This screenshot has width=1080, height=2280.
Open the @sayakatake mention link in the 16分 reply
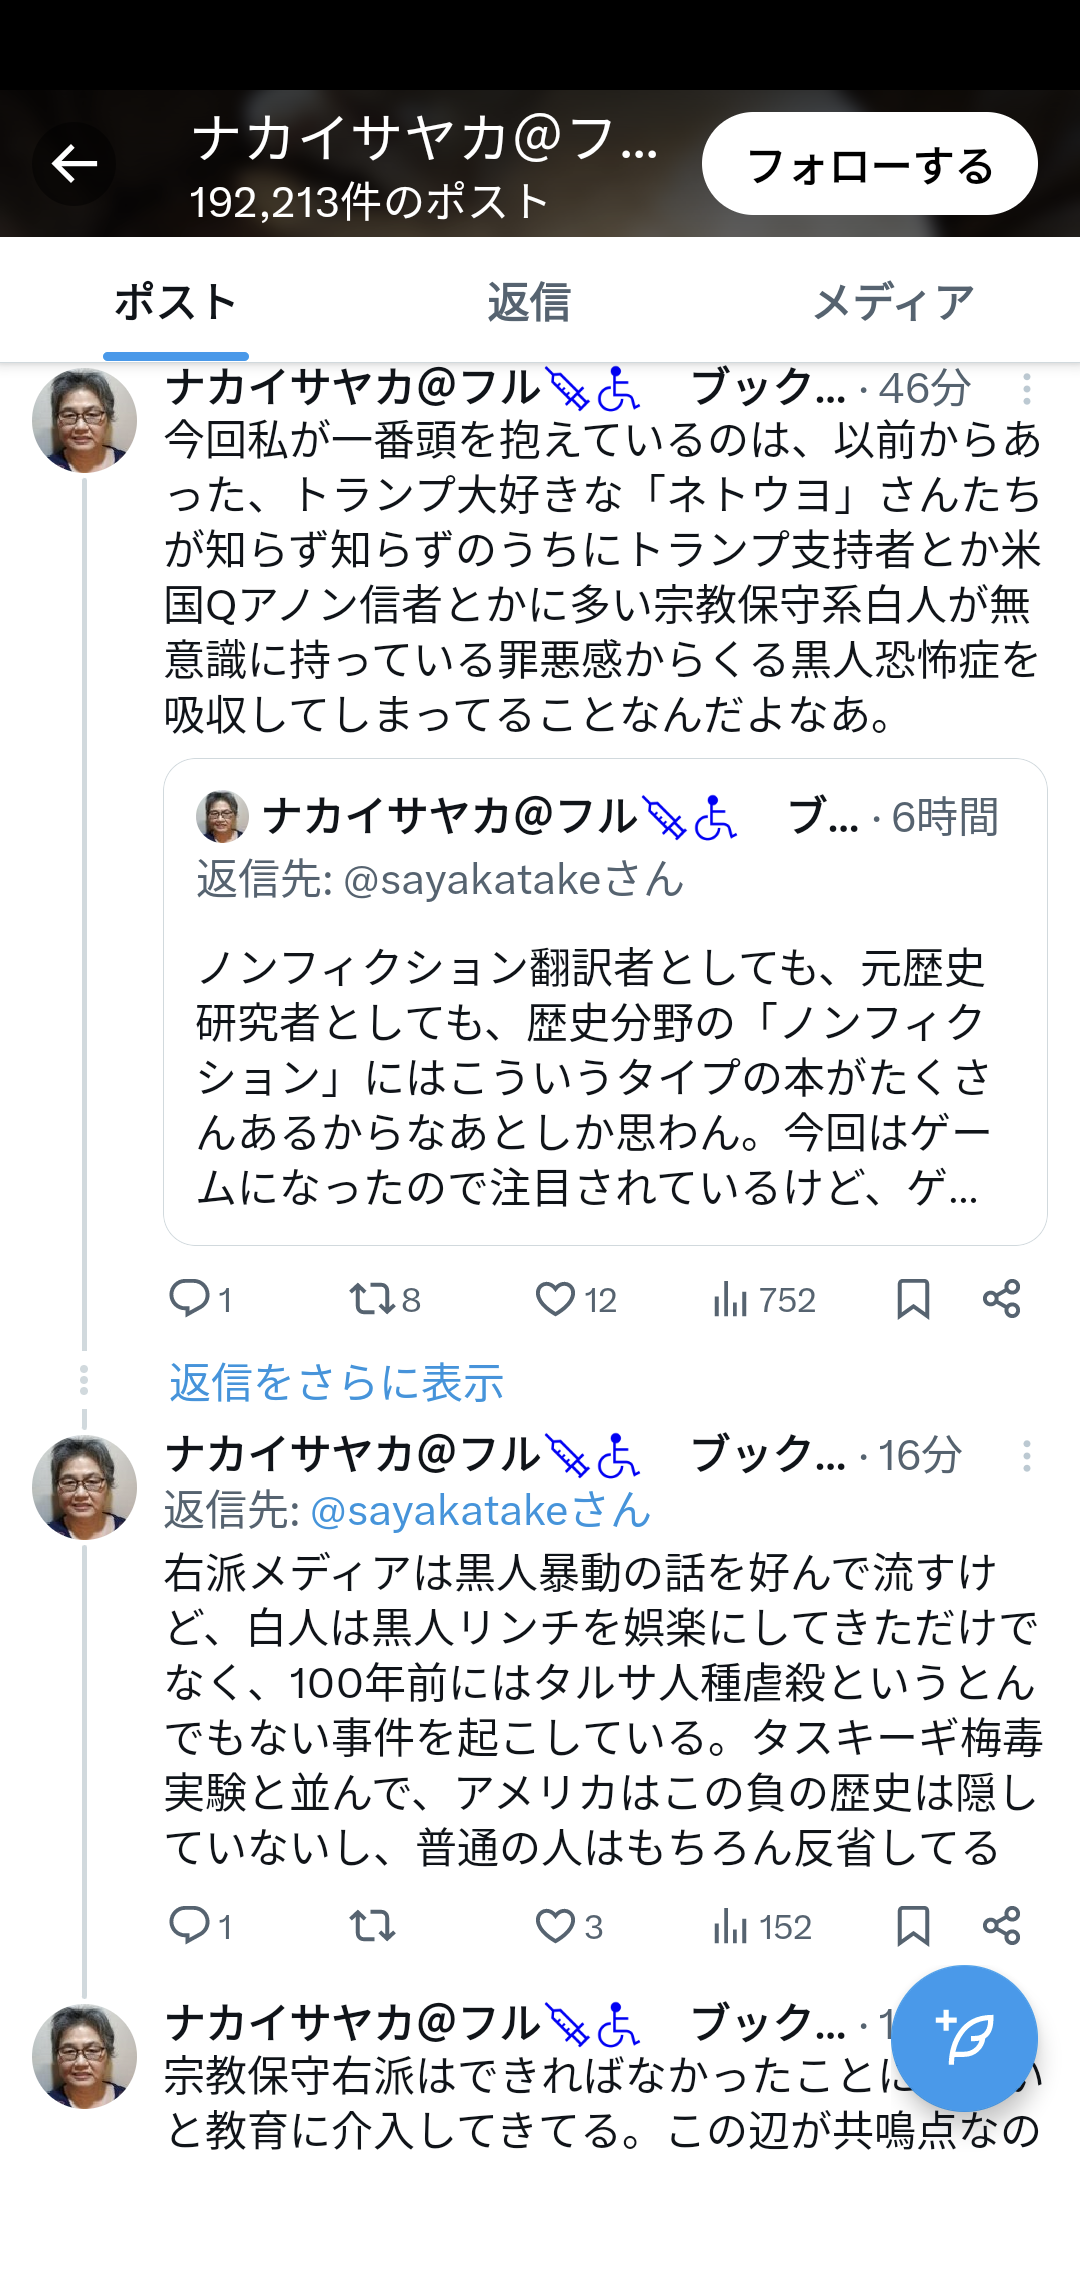480,1511
